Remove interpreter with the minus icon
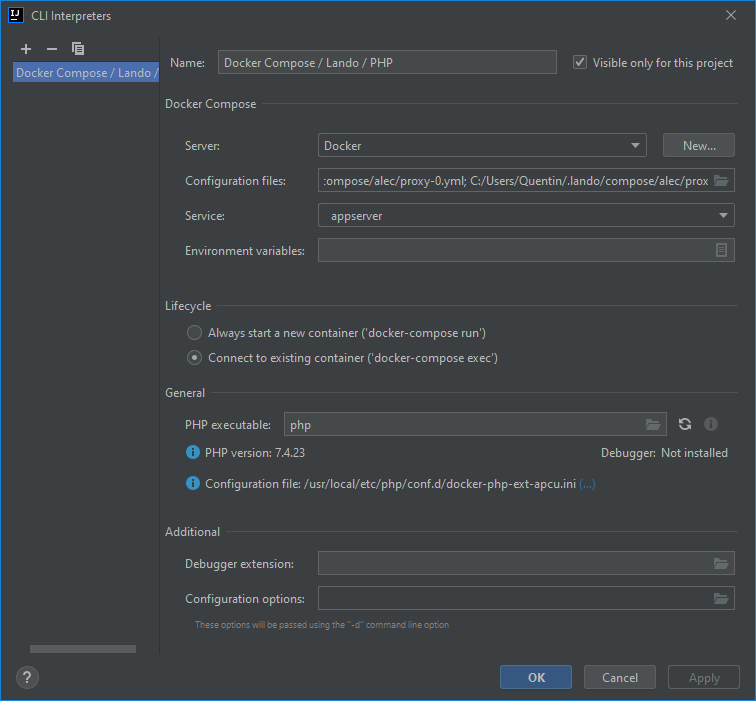 click(x=52, y=49)
